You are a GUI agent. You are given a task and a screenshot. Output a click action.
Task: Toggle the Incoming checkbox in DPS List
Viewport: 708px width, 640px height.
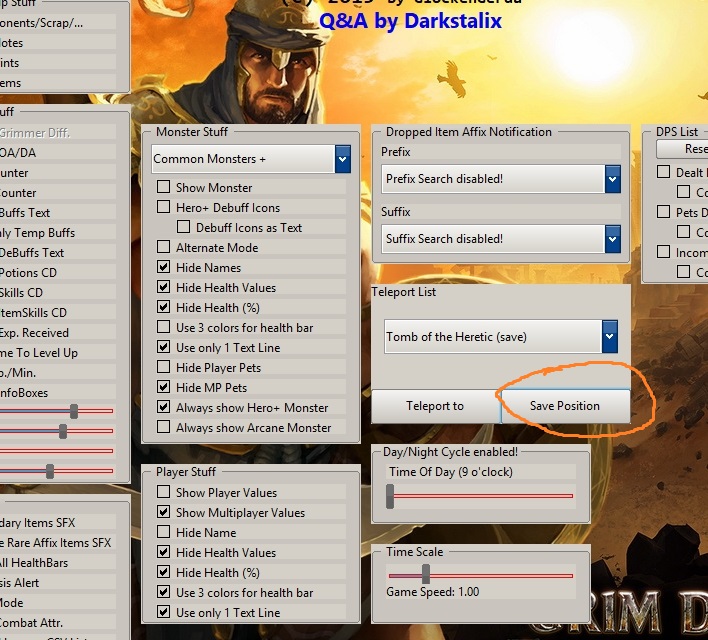pos(663,252)
